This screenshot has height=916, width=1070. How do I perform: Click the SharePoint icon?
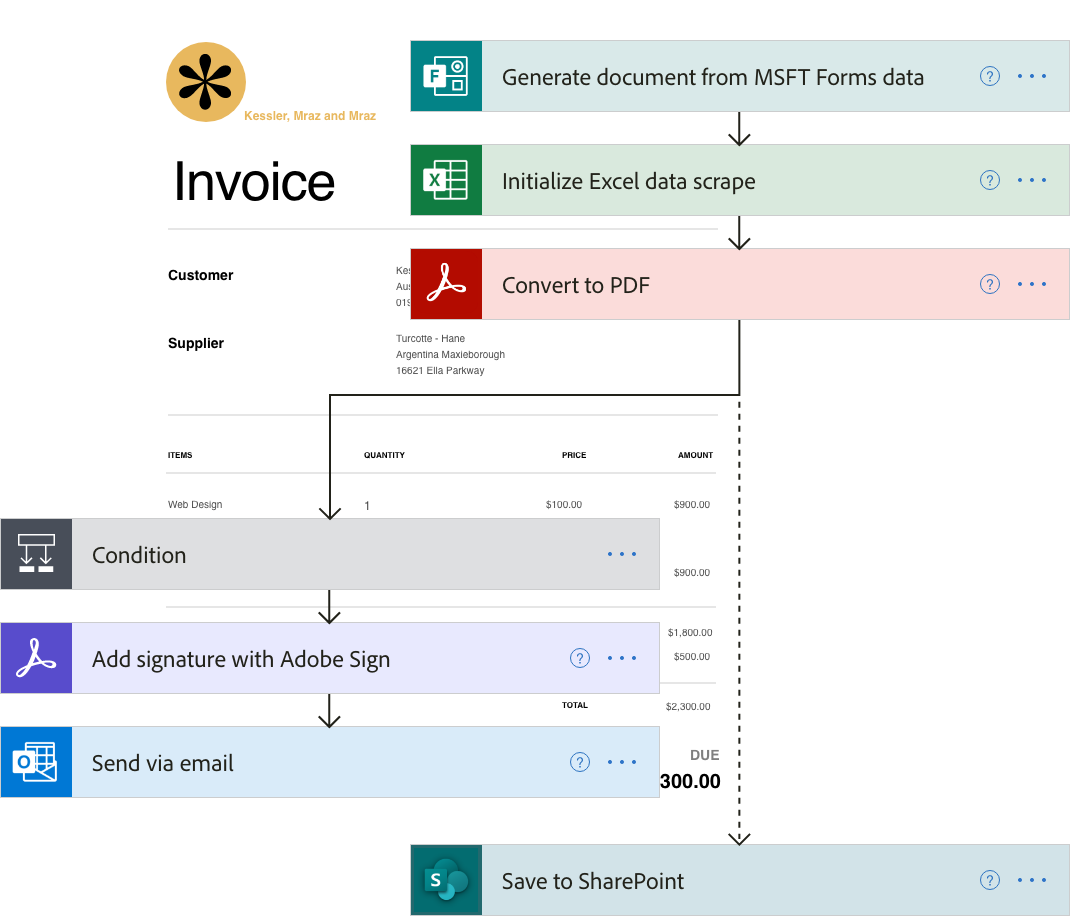coord(446,880)
